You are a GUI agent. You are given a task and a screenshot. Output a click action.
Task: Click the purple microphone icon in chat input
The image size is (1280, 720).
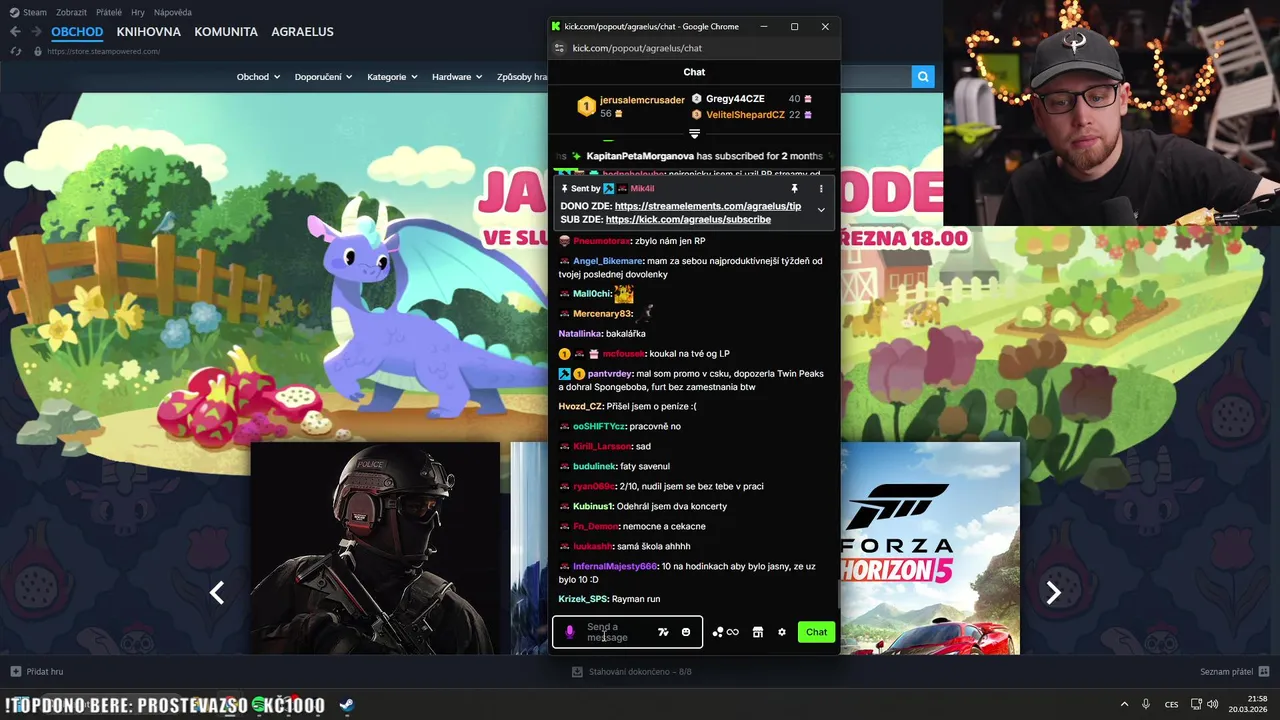click(x=570, y=632)
